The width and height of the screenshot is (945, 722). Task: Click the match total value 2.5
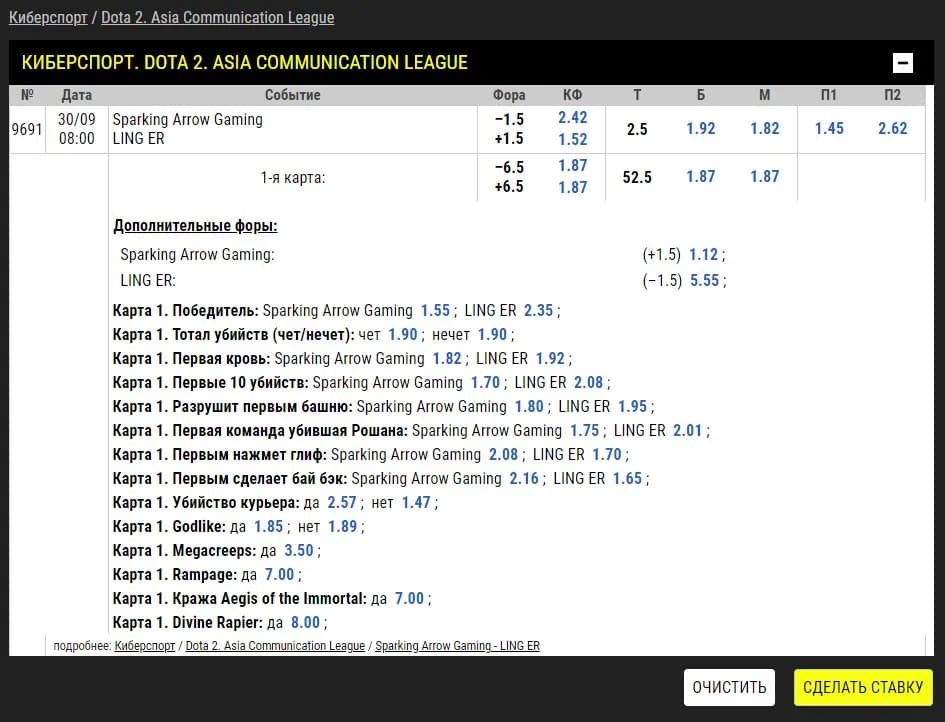(637, 129)
